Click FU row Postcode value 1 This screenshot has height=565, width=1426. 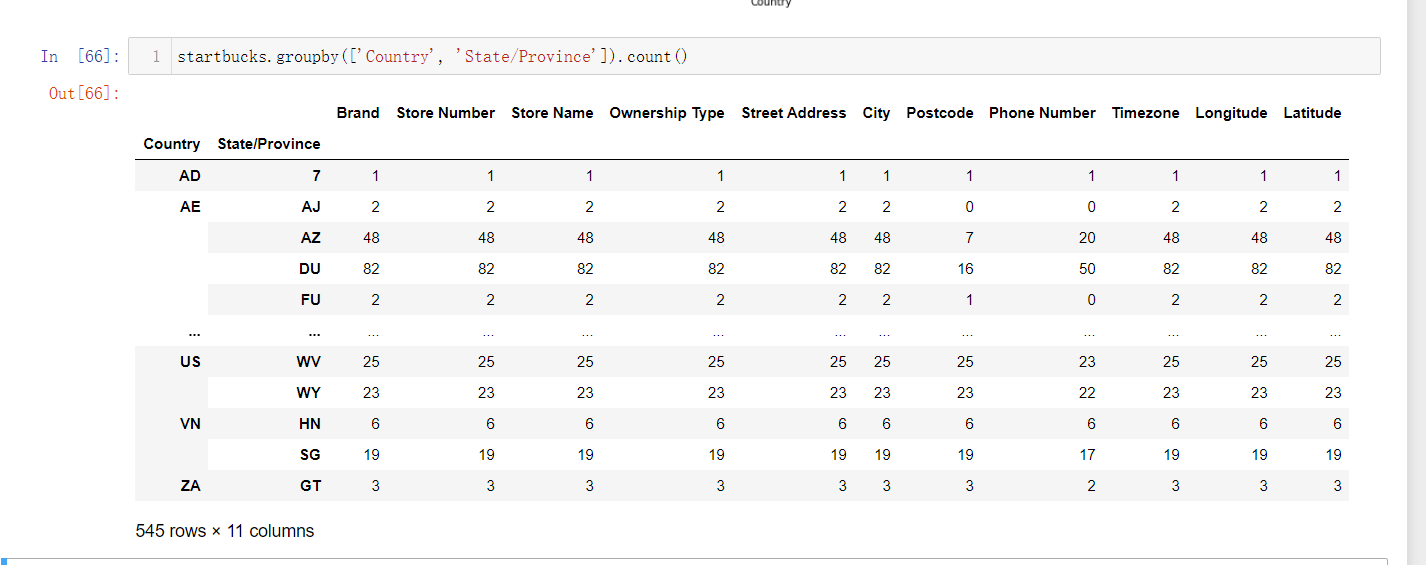[x=969, y=300]
